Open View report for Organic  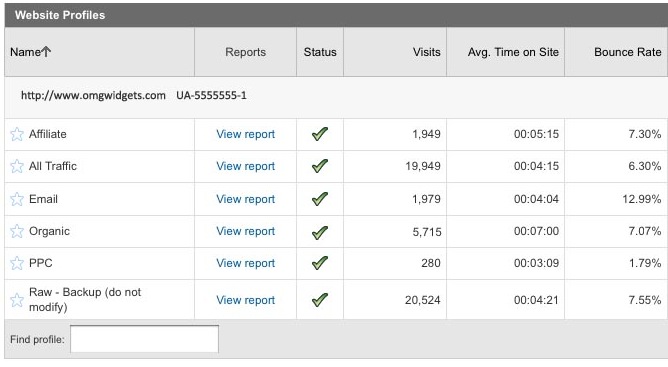tap(245, 231)
